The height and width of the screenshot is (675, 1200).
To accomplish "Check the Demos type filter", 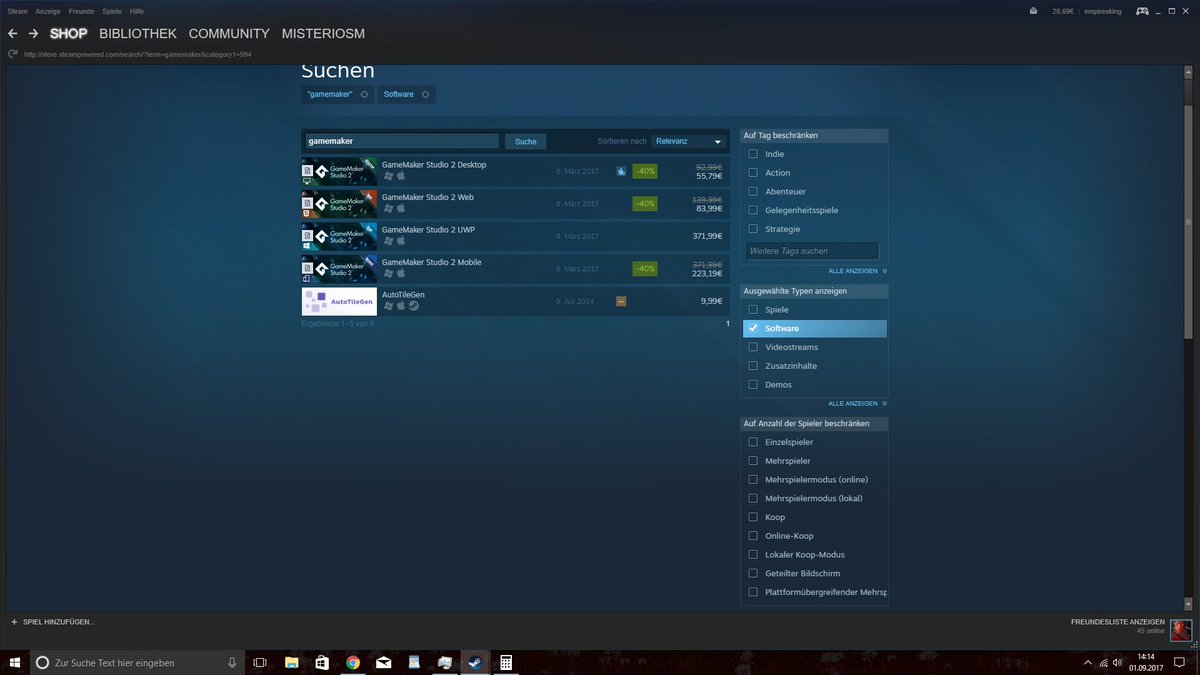I will (753, 385).
